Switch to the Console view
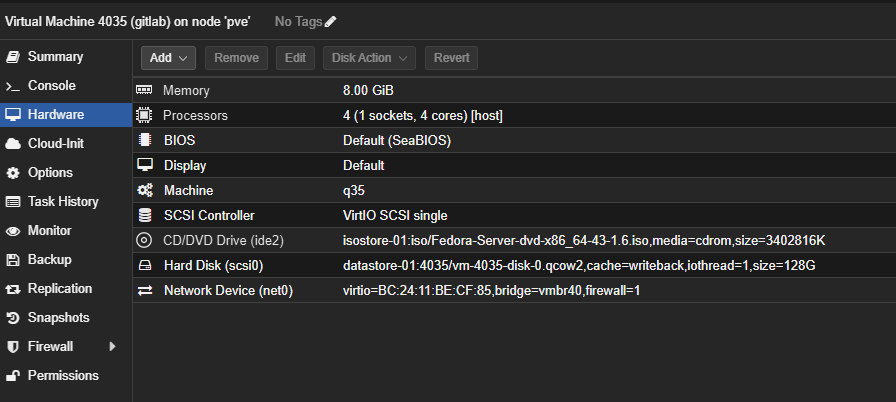 [51, 86]
